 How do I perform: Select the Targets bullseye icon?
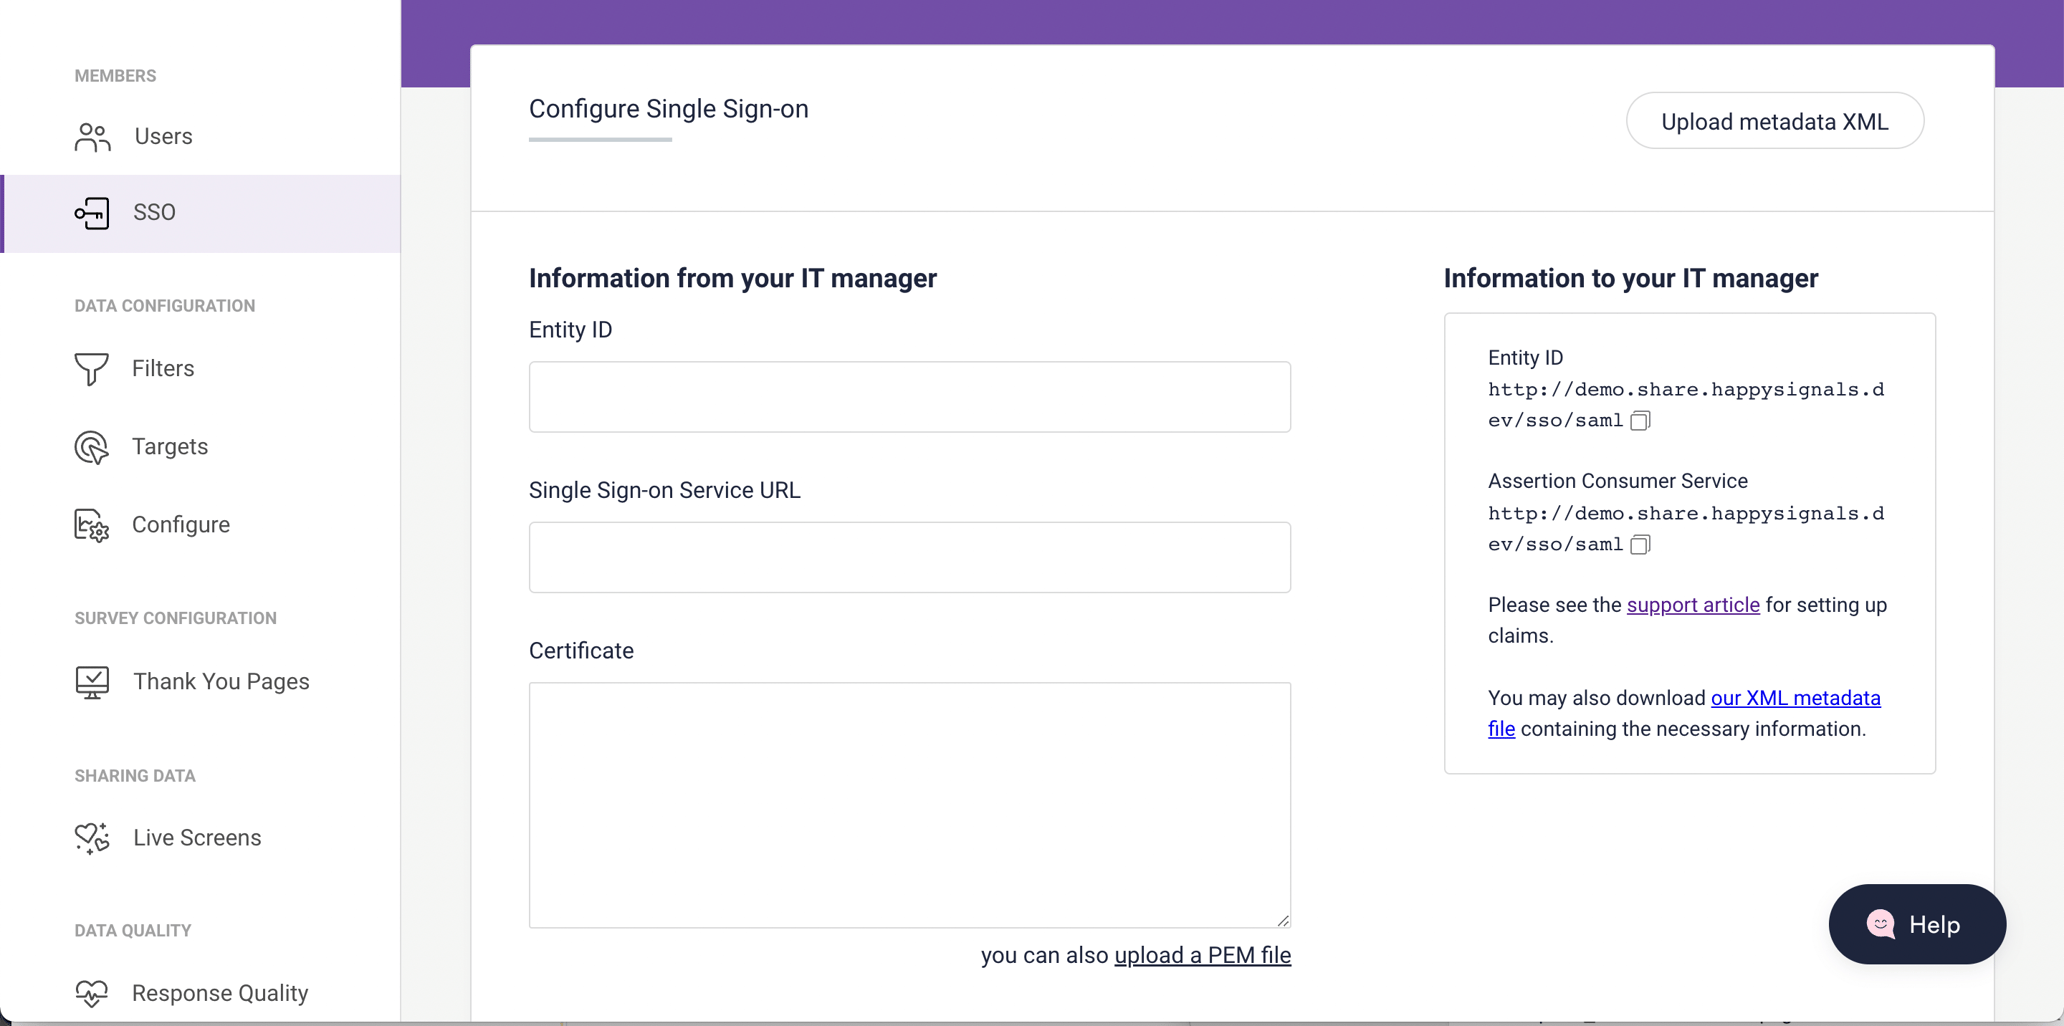[x=91, y=447]
